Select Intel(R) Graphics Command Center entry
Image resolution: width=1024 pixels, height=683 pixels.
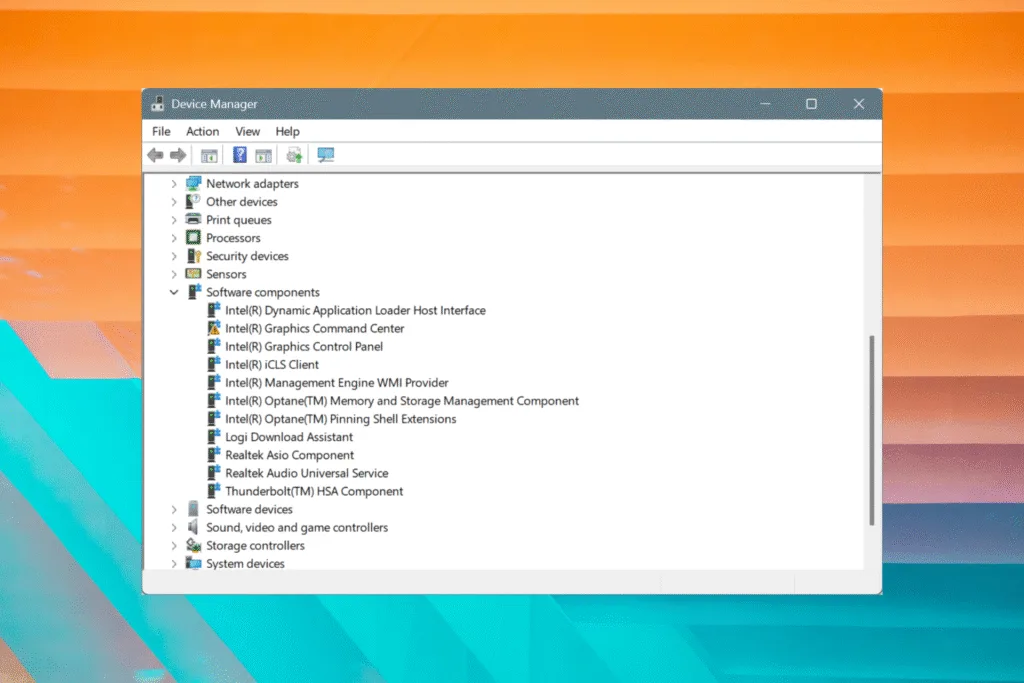click(315, 328)
